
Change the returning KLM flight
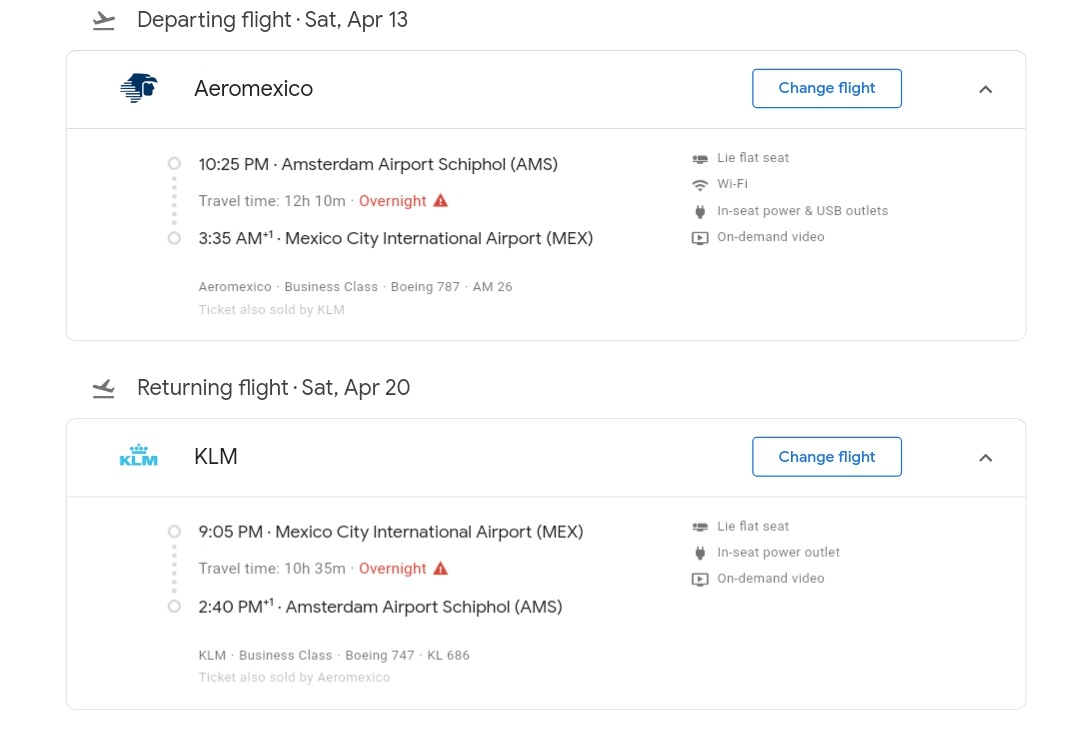[x=827, y=457]
